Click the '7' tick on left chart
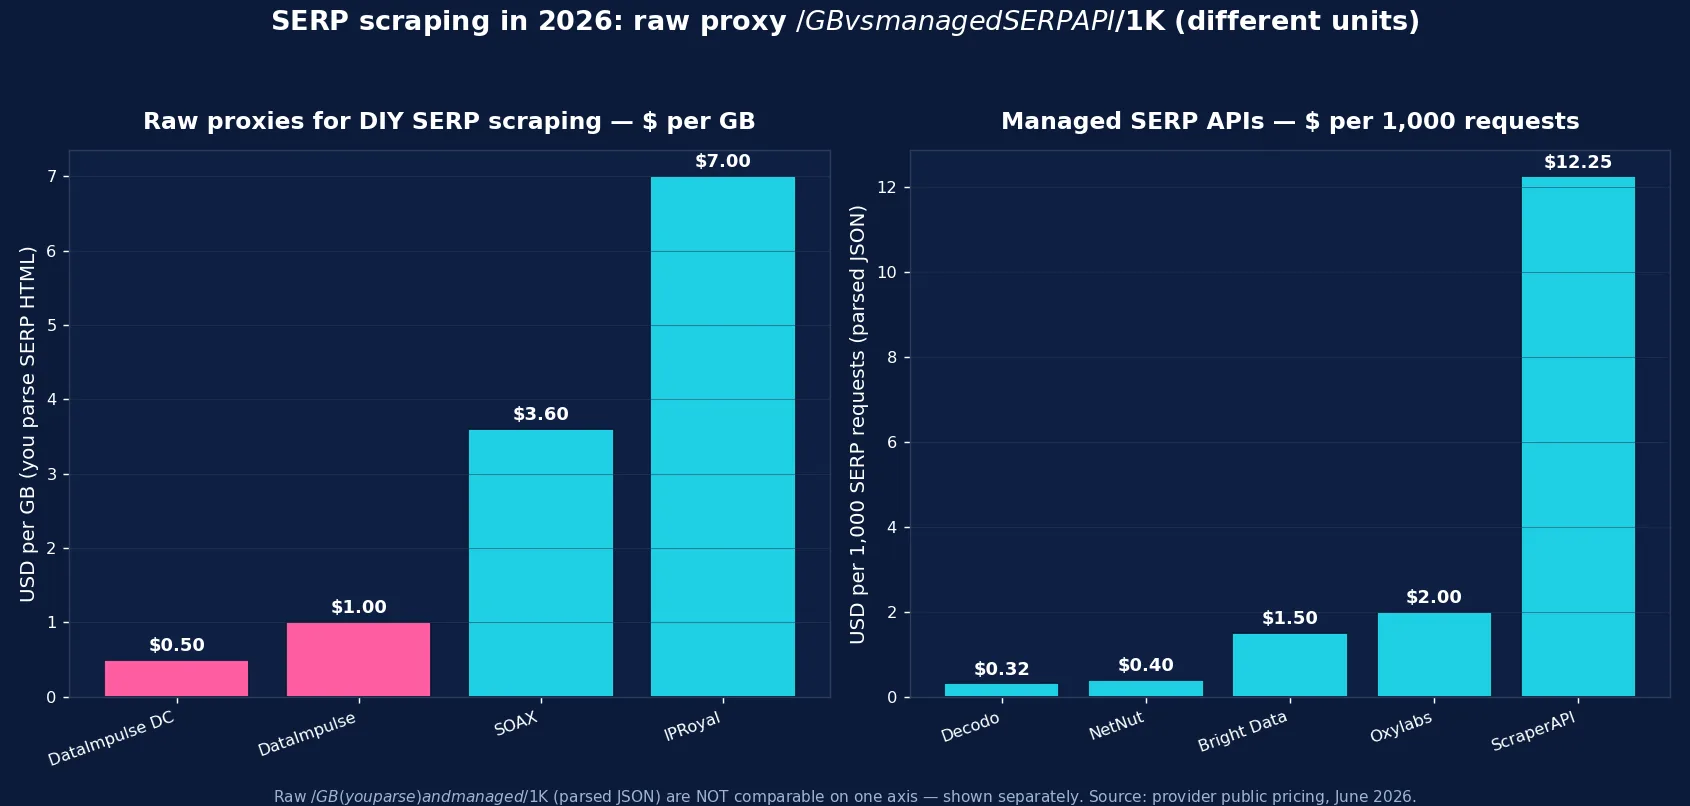This screenshot has height=806, width=1690. 51,177
